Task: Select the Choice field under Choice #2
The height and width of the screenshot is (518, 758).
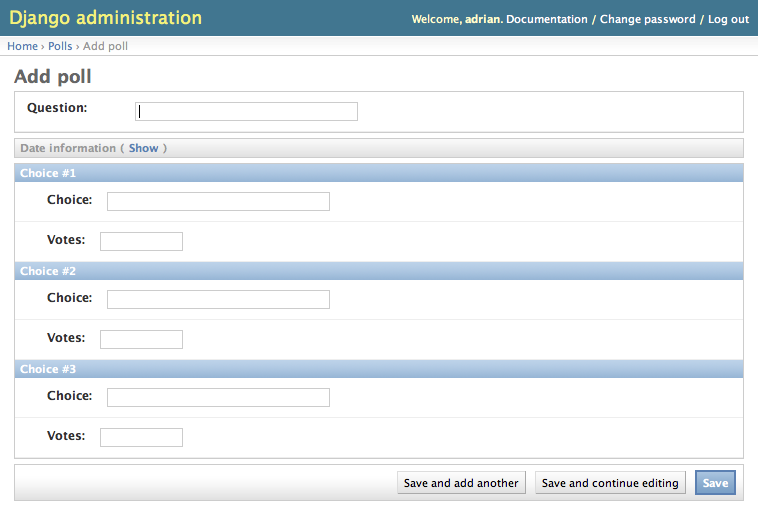Action: pyautogui.click(x=218, y=300)
